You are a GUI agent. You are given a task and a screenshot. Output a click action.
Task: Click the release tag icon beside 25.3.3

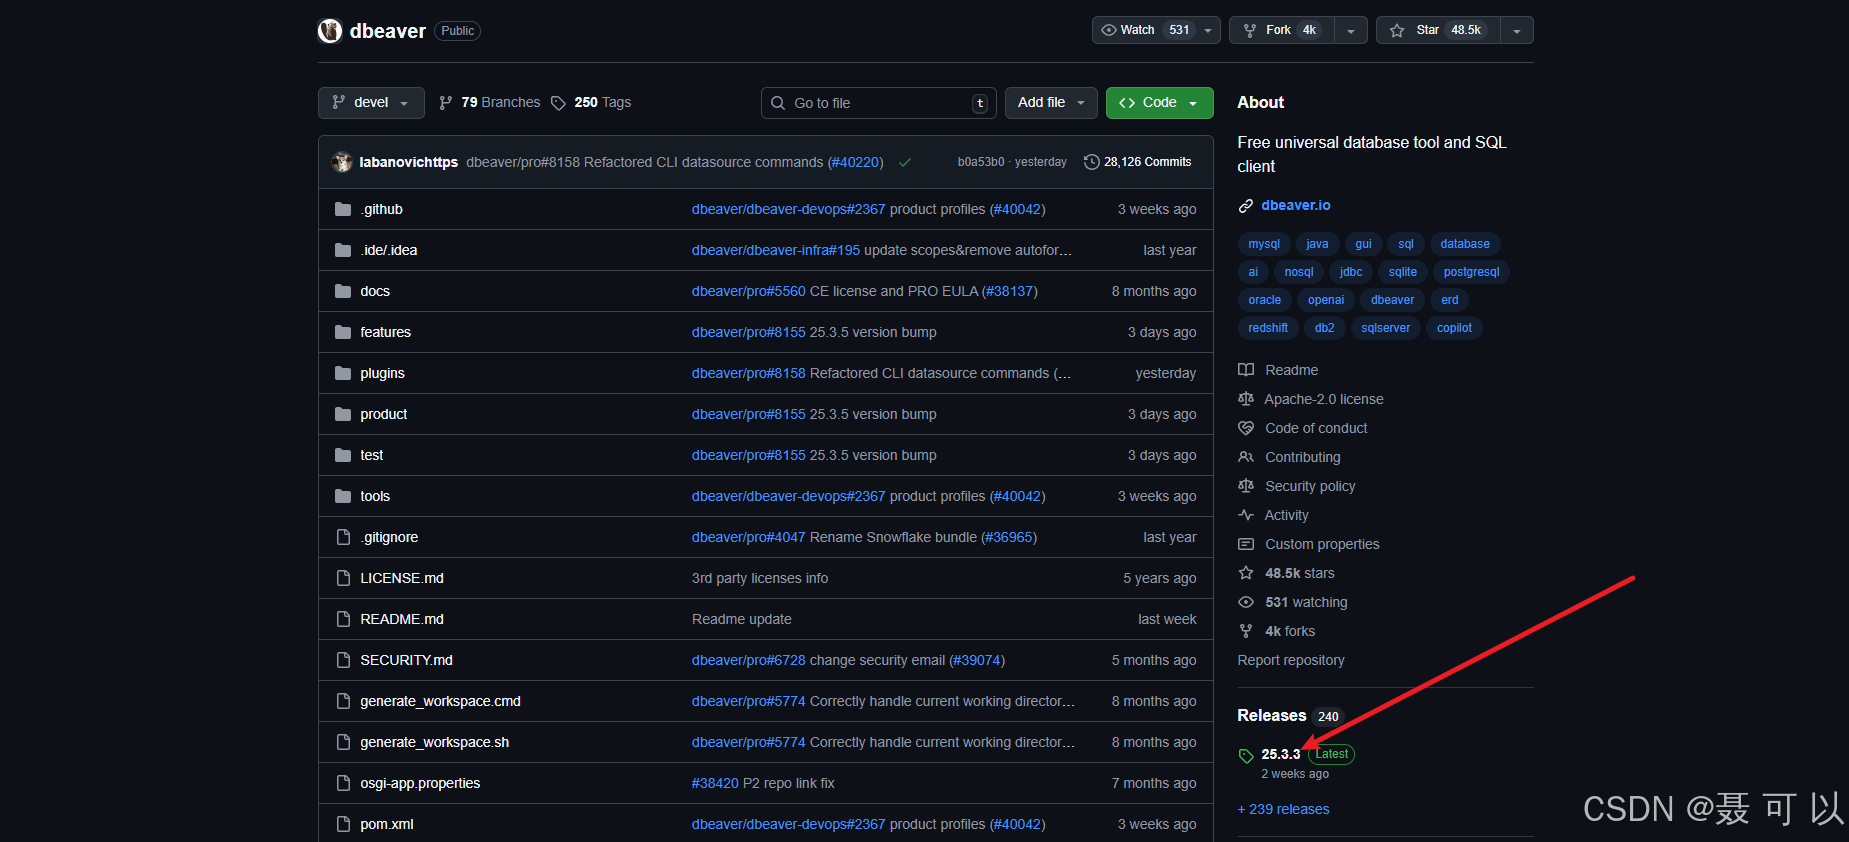click(x=1246, y=756)
